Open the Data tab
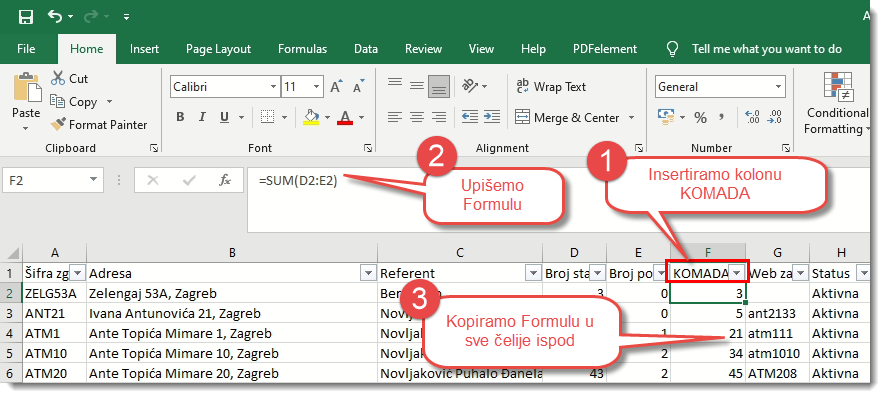Screen dimensions: 885x398 [366, 49]
